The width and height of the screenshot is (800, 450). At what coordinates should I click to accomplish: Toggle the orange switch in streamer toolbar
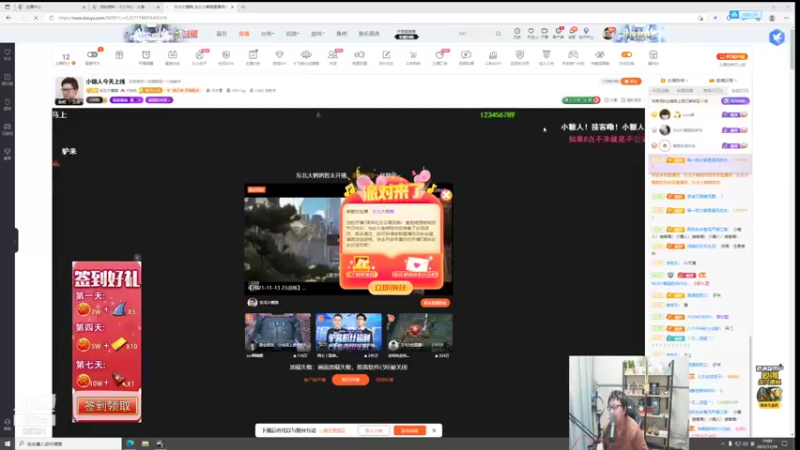[627, 55]
